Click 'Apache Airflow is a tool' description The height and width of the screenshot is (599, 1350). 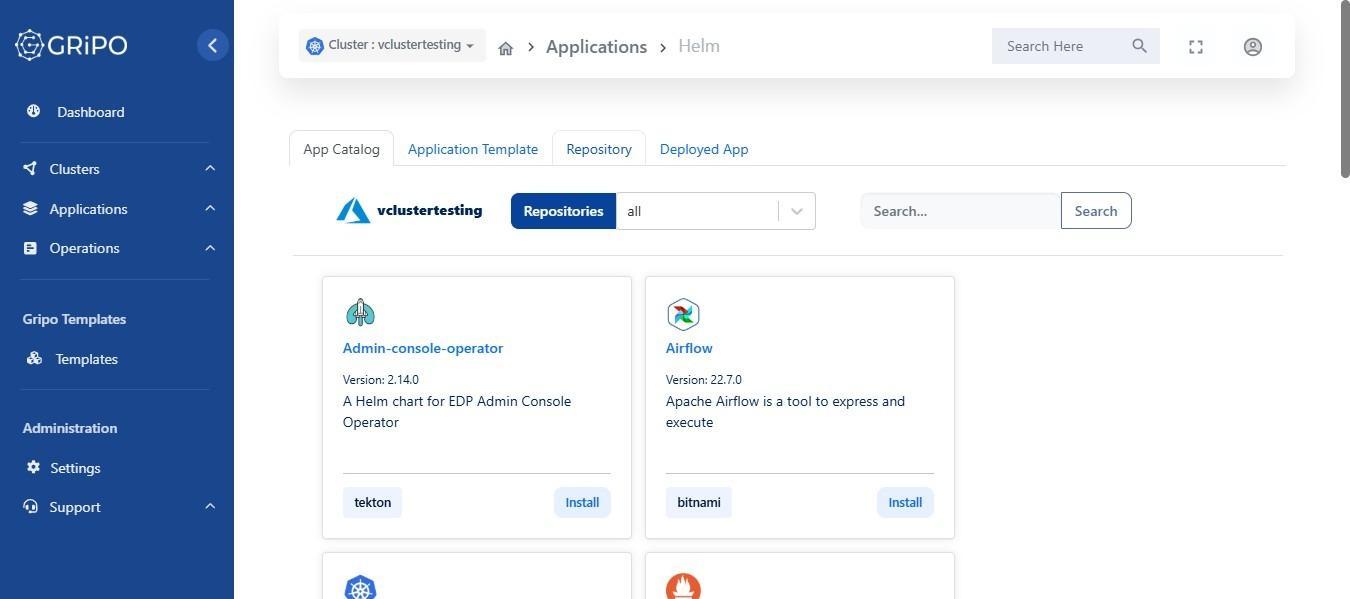[786, 412]
